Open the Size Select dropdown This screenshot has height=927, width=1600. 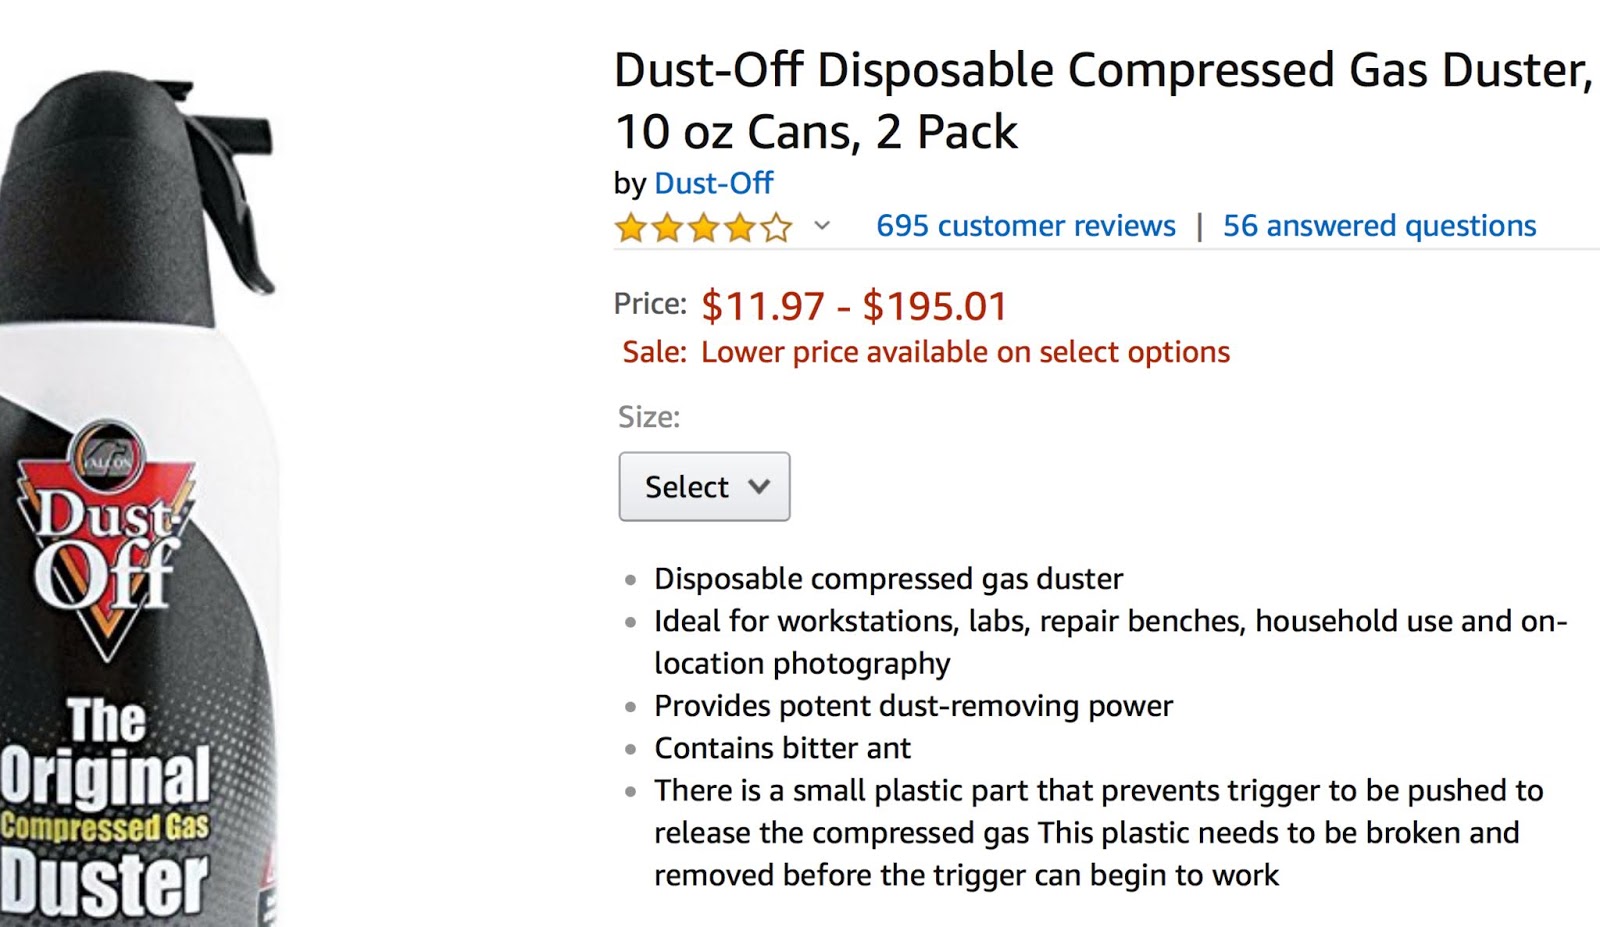[x=704, y=487]
